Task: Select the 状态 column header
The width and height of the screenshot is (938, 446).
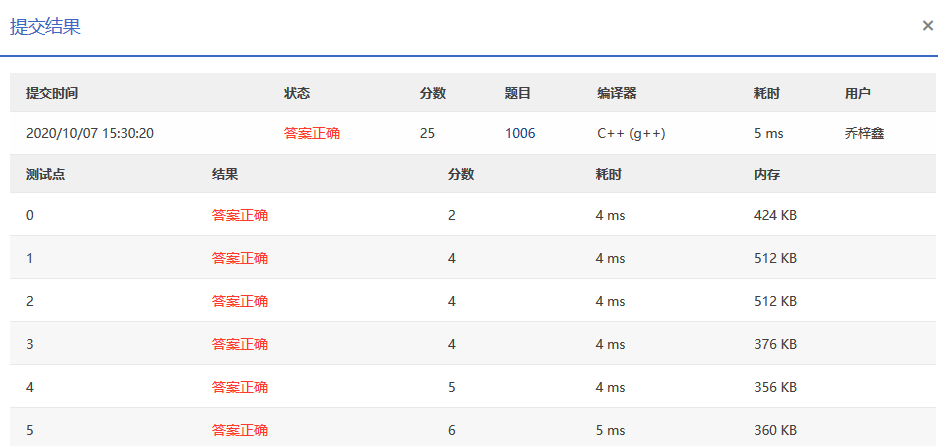Action: 297,93
